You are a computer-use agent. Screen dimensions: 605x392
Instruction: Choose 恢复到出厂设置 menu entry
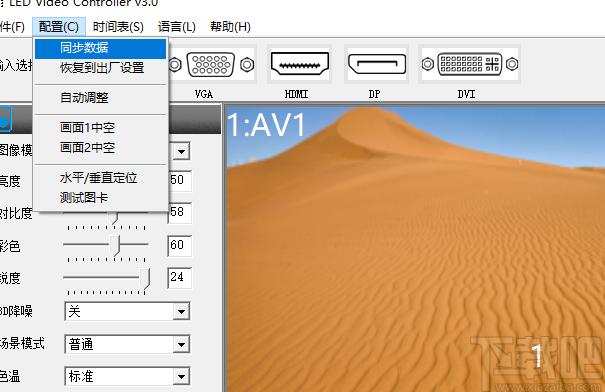(x=101, y=68)
